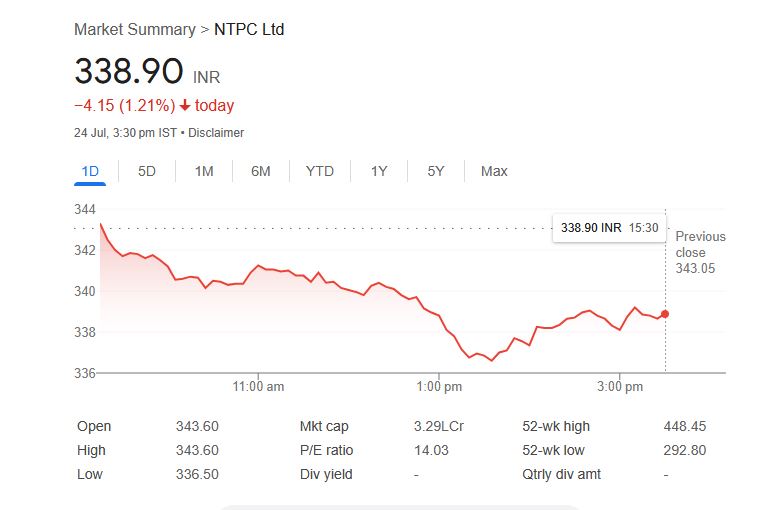This screenshot has height=510, width=770.
Task: Open the Market Summary breadcrumb link
Action: [x=134, y=30]
